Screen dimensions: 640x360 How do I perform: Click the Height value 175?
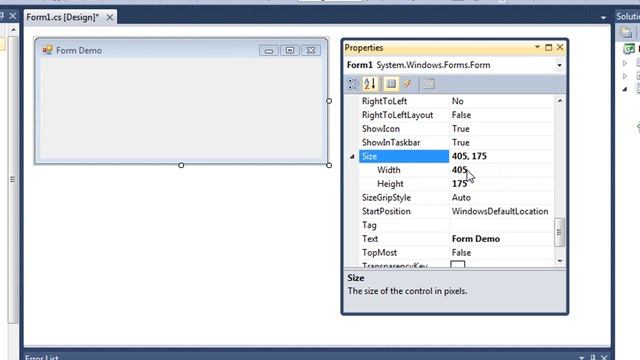[x=459, y=184]
